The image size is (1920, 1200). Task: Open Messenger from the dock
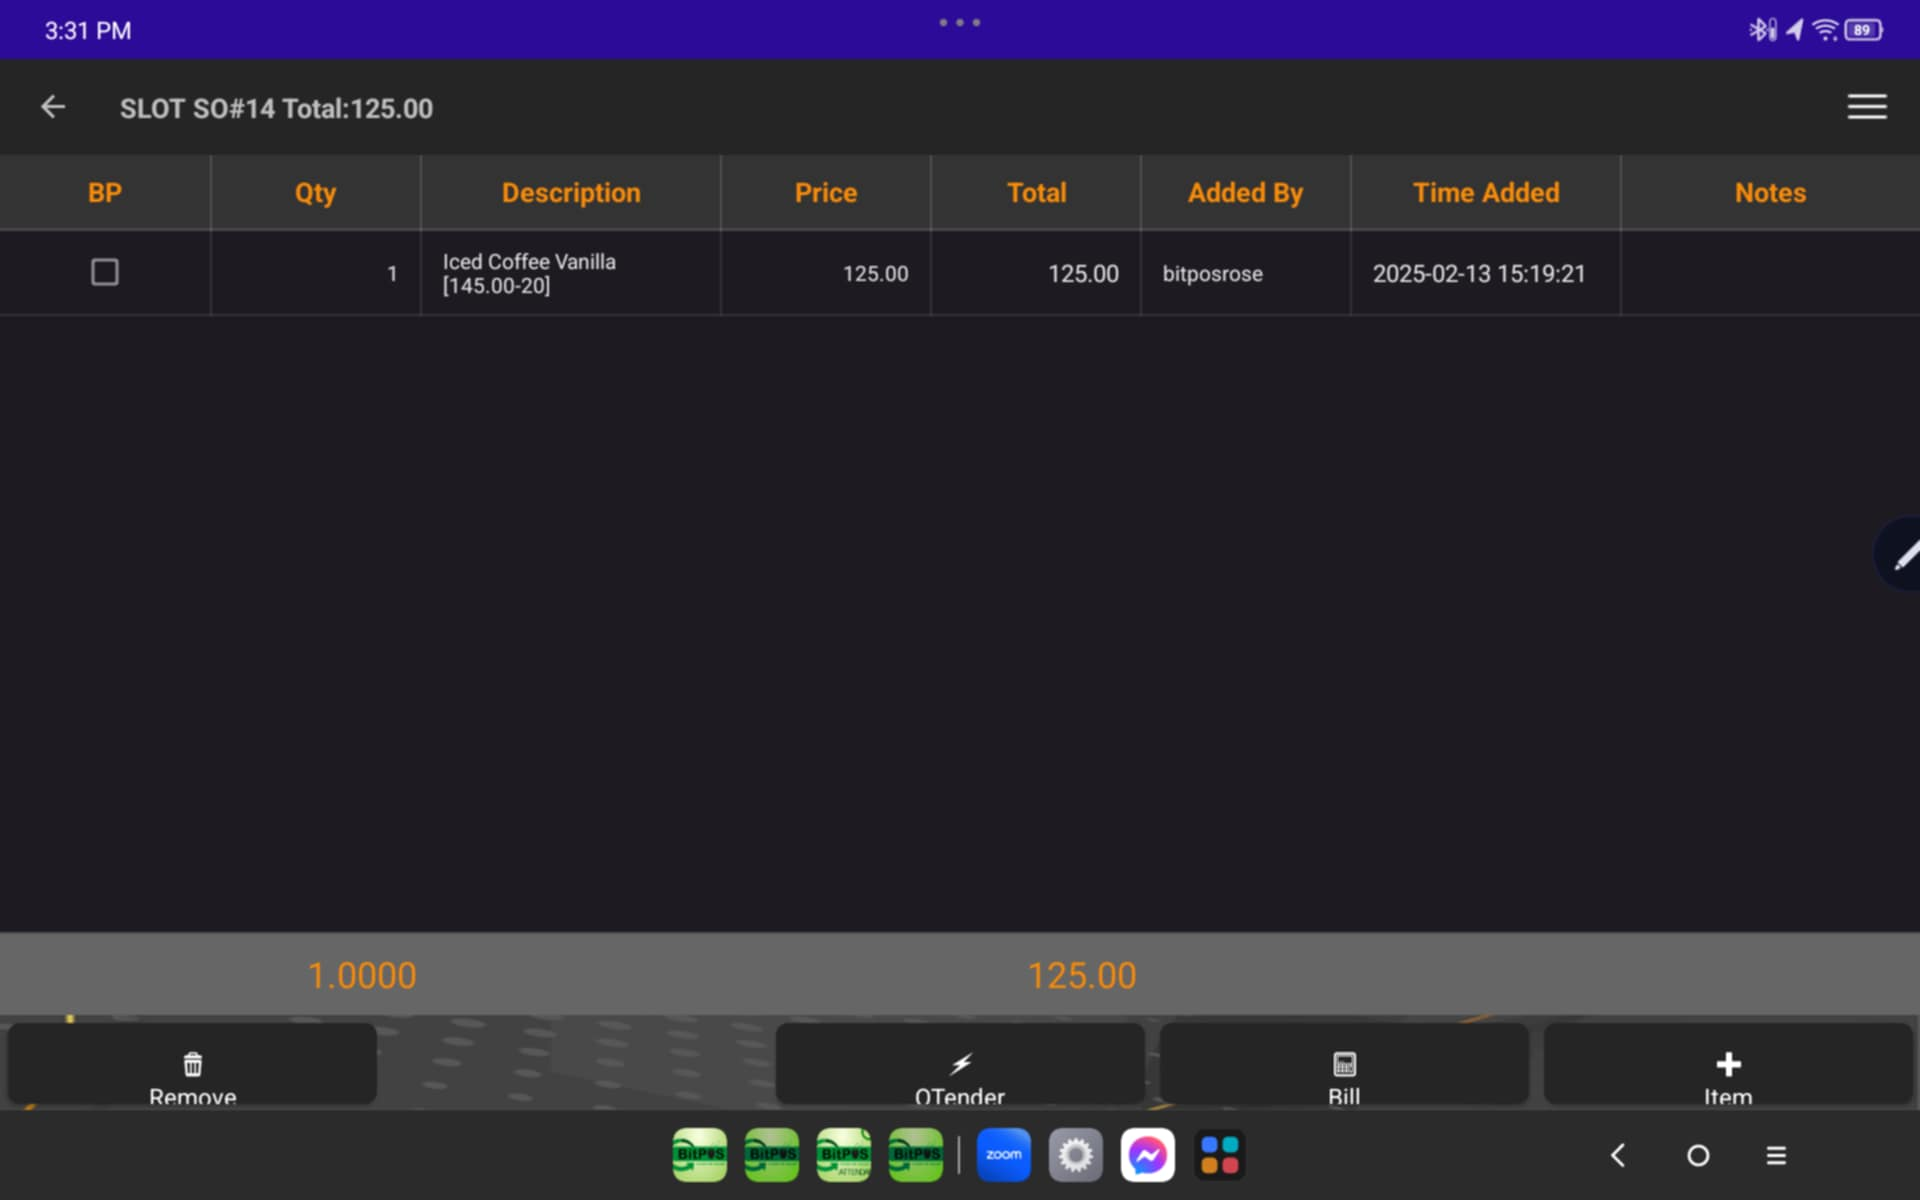click(1147, 1155)
